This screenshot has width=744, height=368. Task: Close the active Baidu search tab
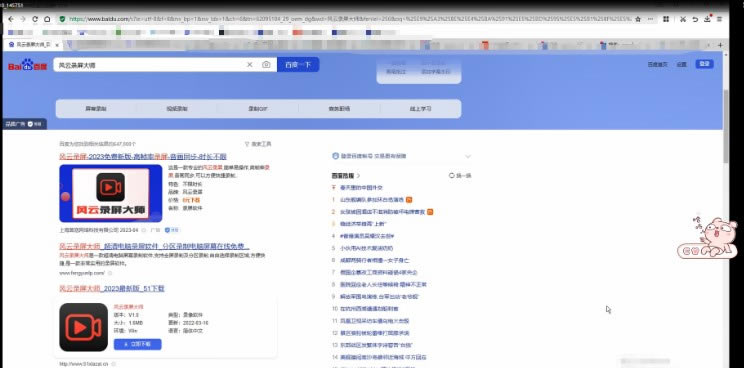click(57, 45)
